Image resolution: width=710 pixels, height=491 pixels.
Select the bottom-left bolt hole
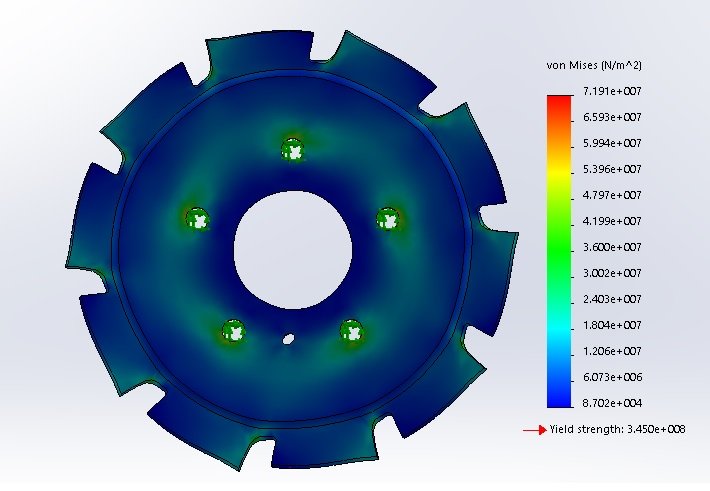234,330
